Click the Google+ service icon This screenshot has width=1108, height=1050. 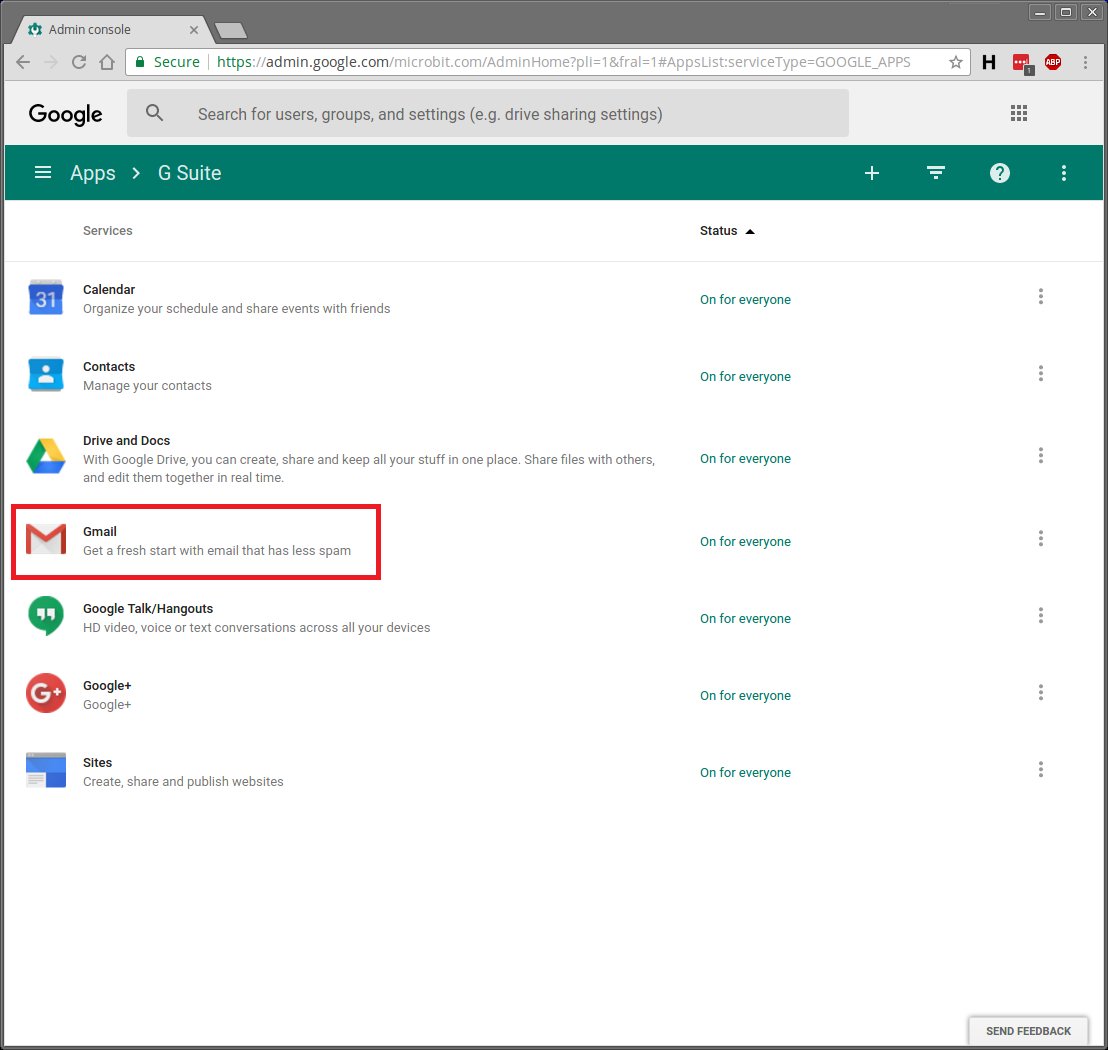(46, 693)
